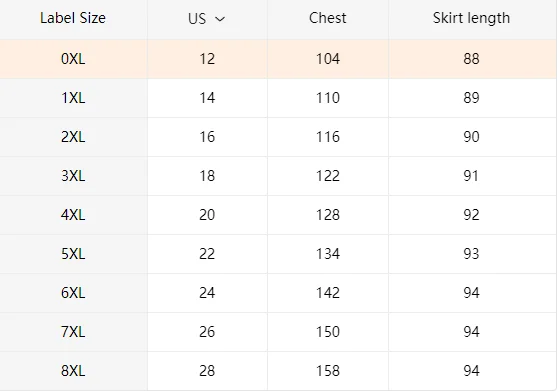Select the 7XL label size cell
The width and height of the screenshot is (557, 391).
[73, 332]
